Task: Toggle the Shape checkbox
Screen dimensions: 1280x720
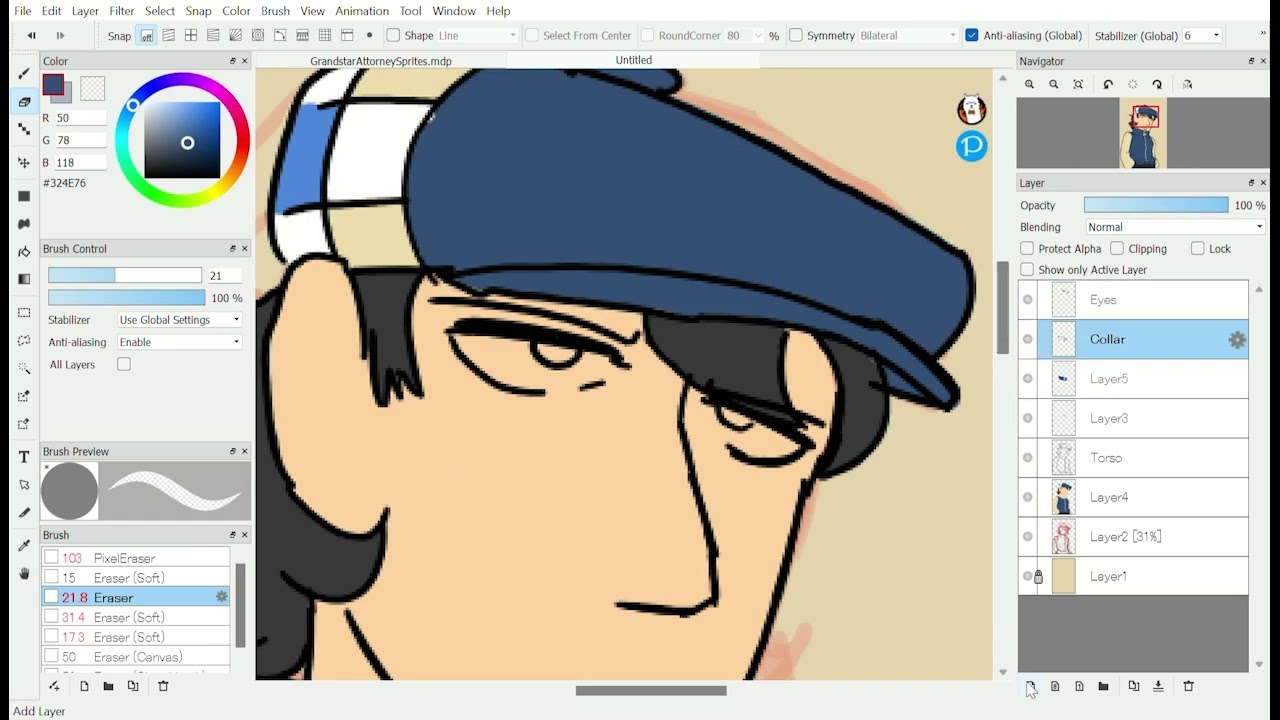Action: click(393, 35)
